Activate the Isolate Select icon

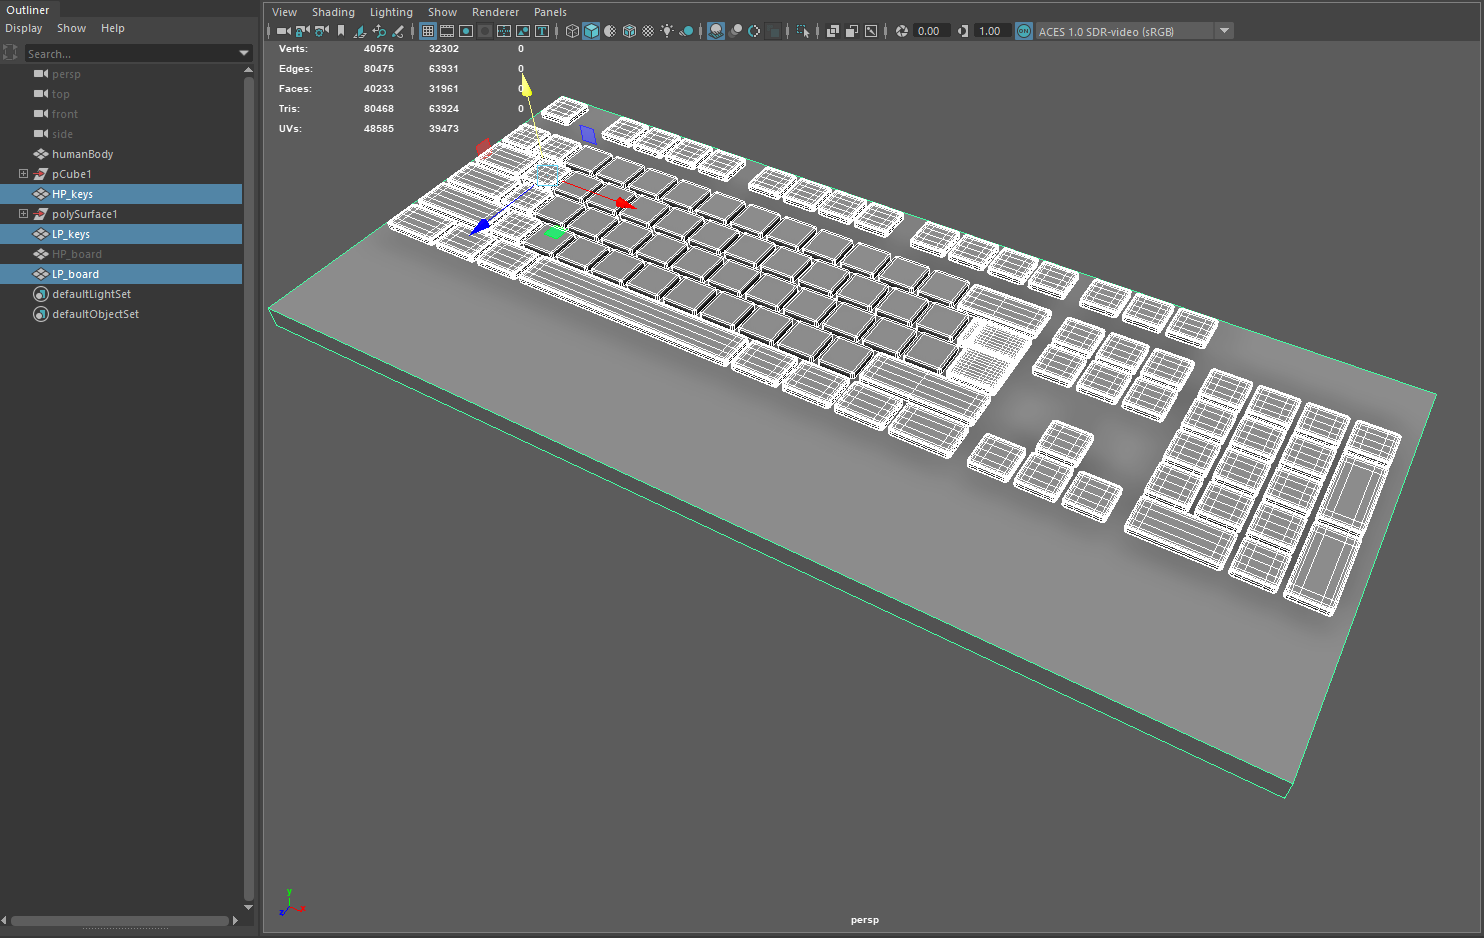tap(805, 31)
